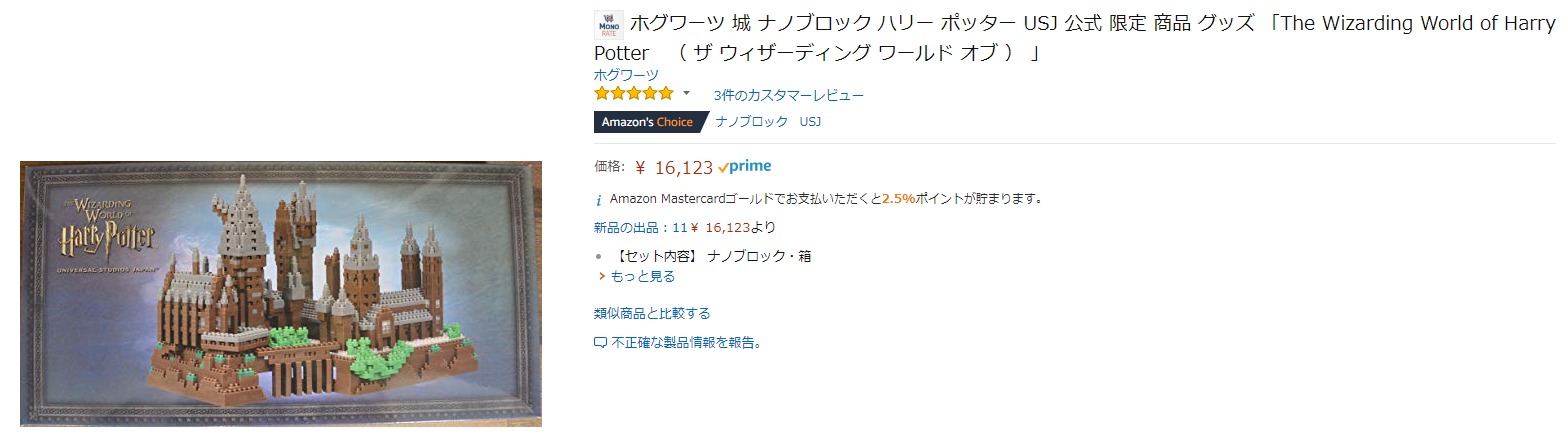
Task: Click the ナノブロック USJ keyword link
Action: click(x=768, y=122)
